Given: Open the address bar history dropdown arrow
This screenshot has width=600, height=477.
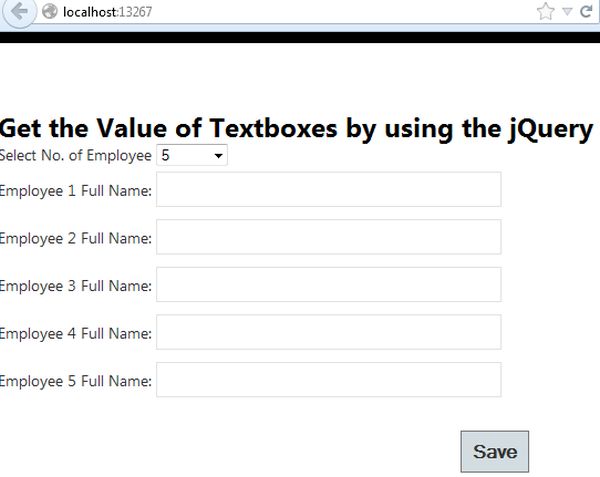Looking at the screenshot, I should pyautogui.click(x=567, y=12).
